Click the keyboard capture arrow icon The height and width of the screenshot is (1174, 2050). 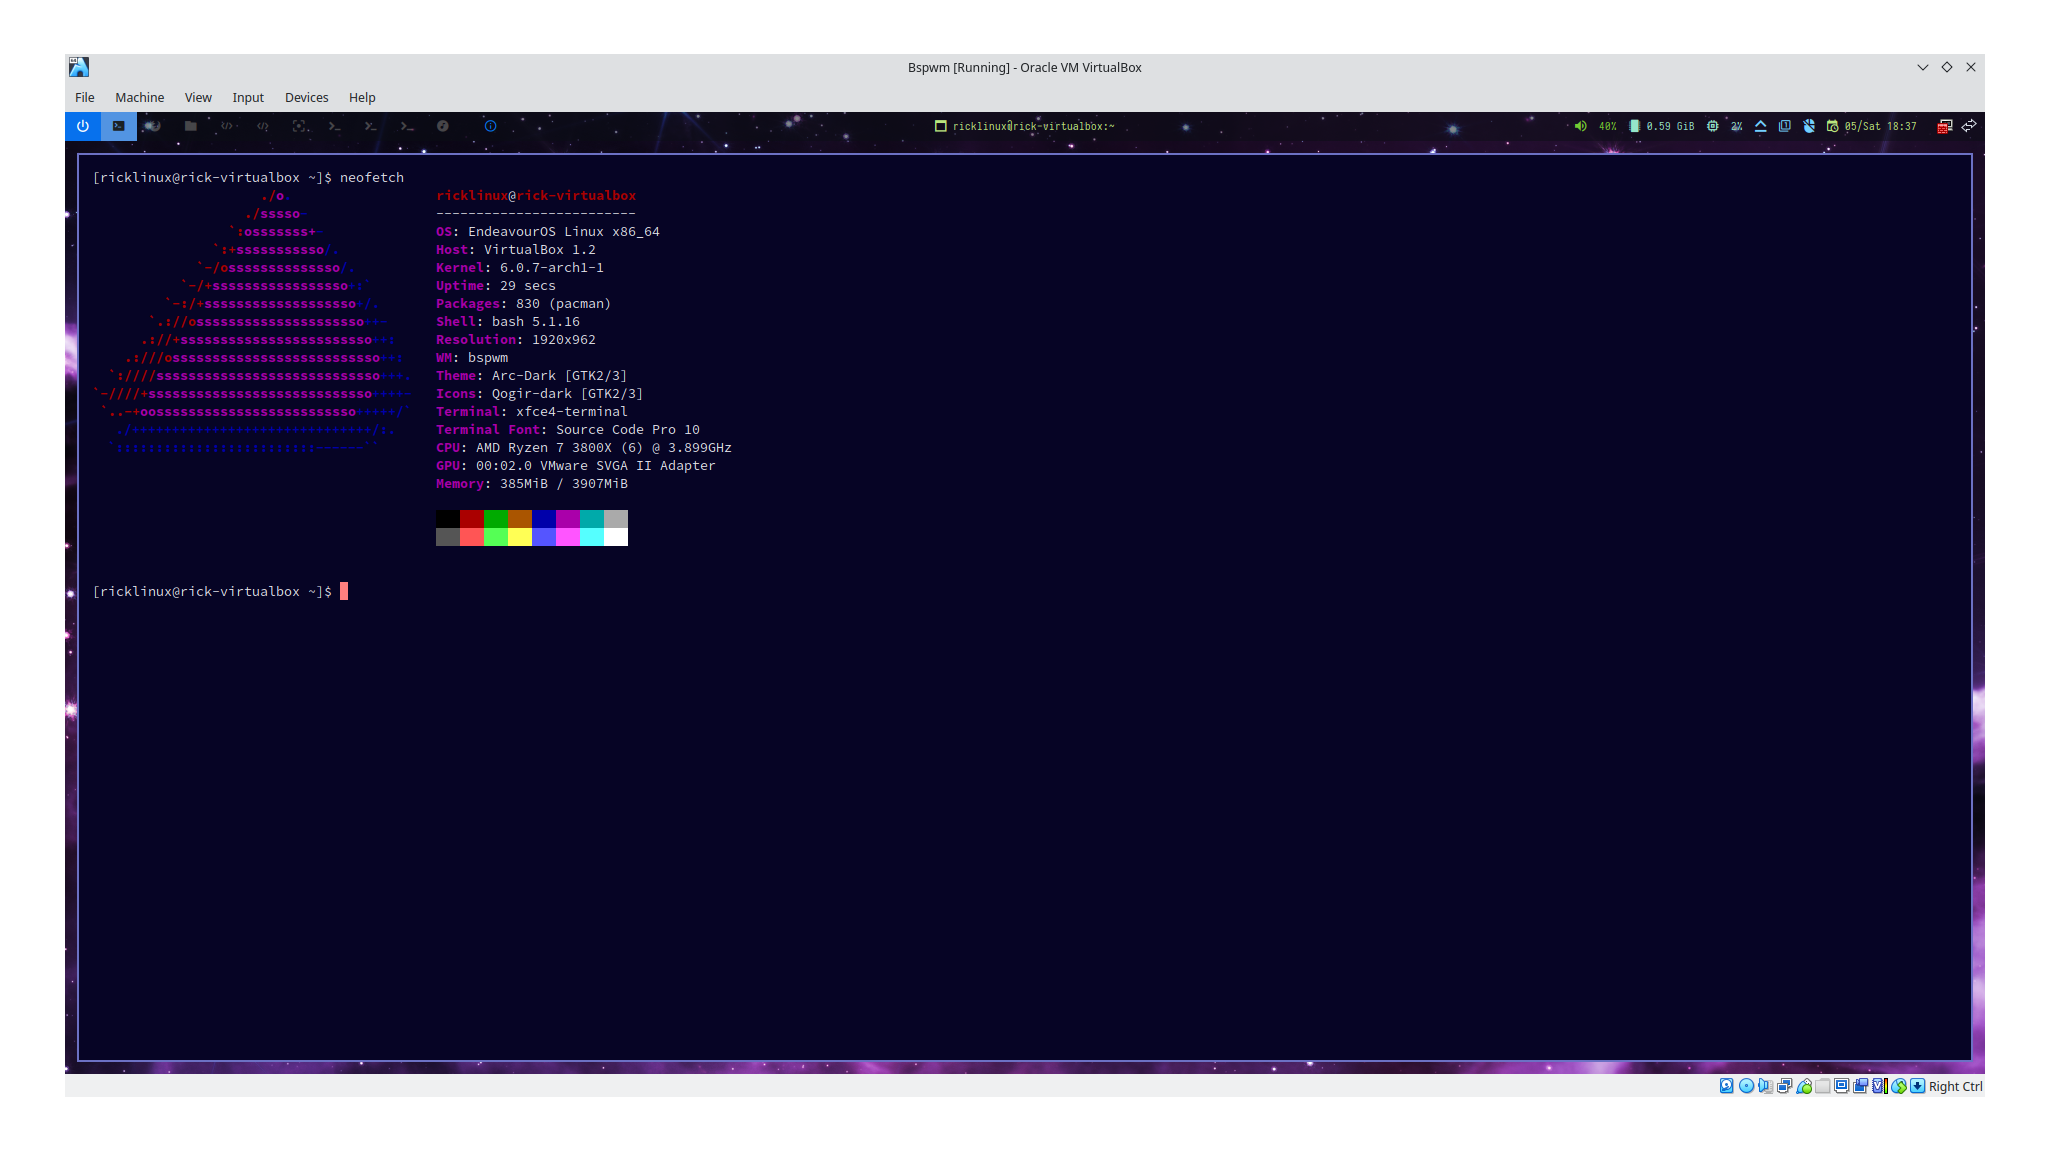(1918, 1086)
